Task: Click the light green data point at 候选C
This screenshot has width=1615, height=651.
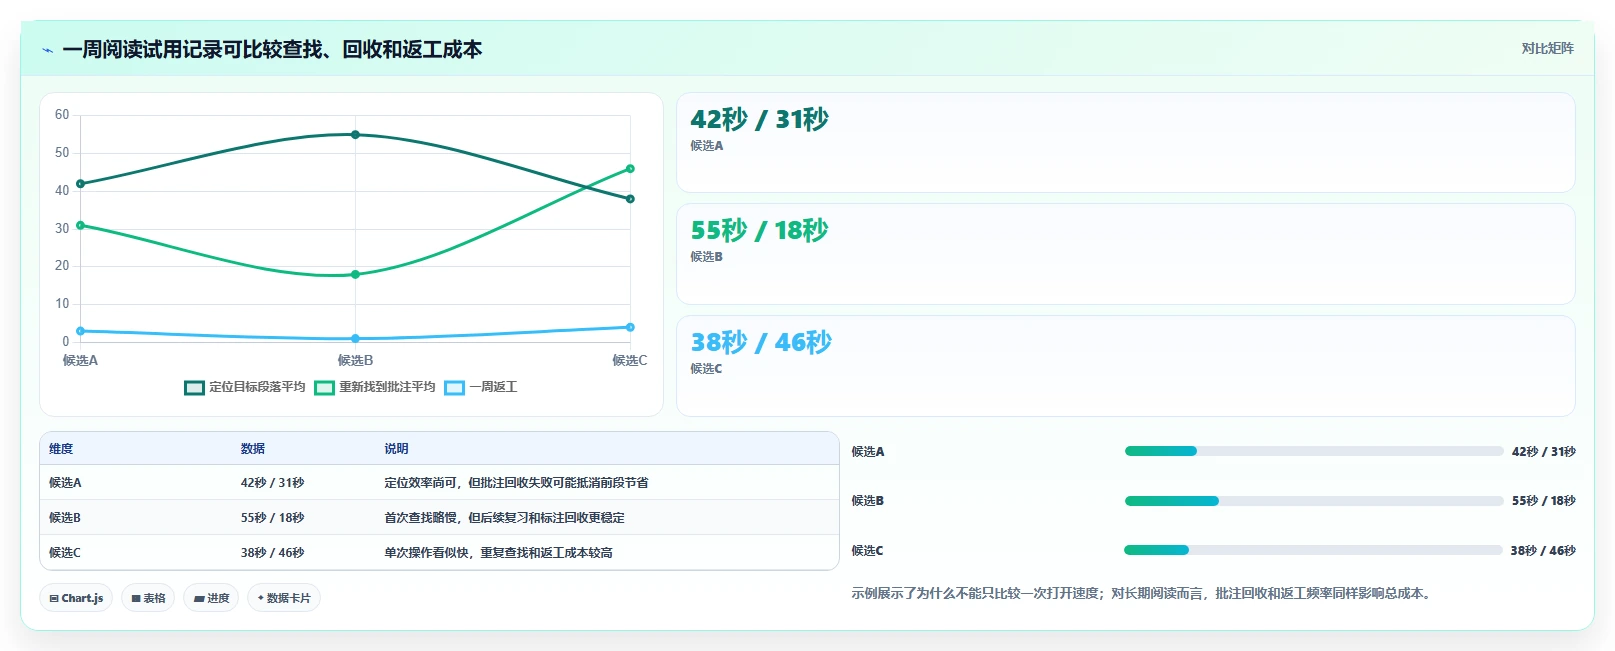Action: [630, 169]
